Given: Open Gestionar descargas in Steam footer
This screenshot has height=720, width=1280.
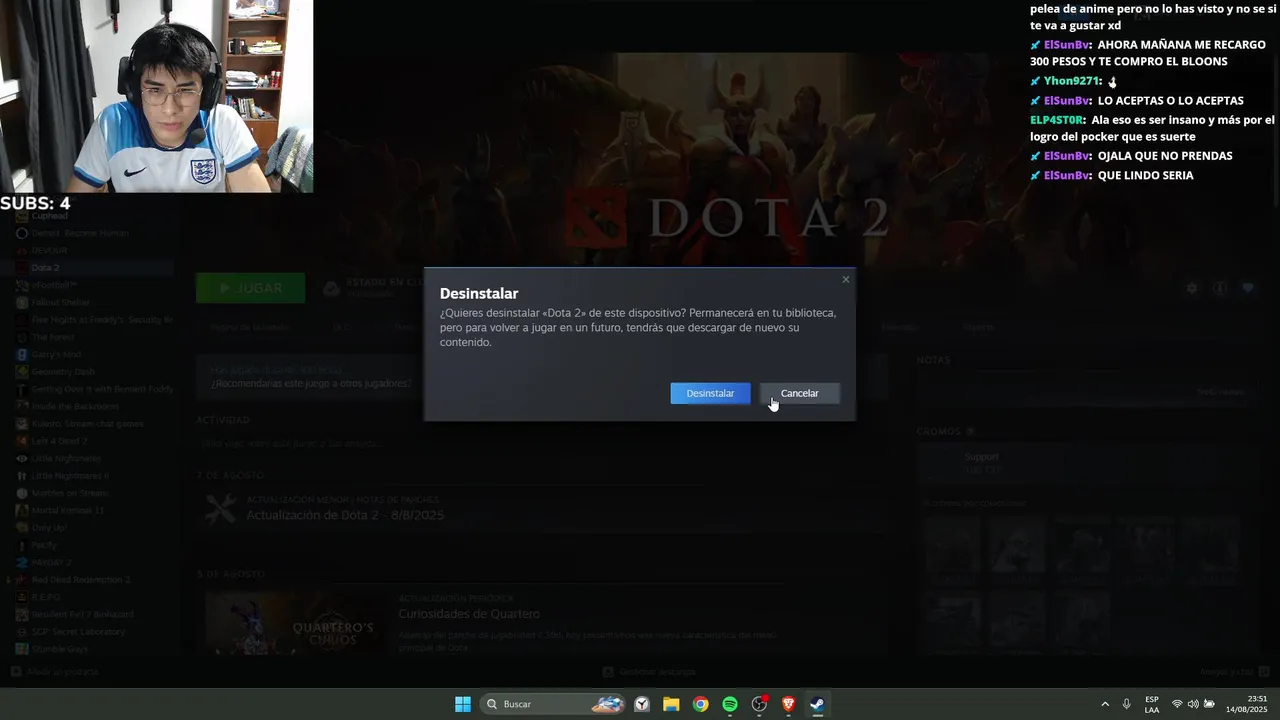Looking at the screenshot, I should (649, 672).
